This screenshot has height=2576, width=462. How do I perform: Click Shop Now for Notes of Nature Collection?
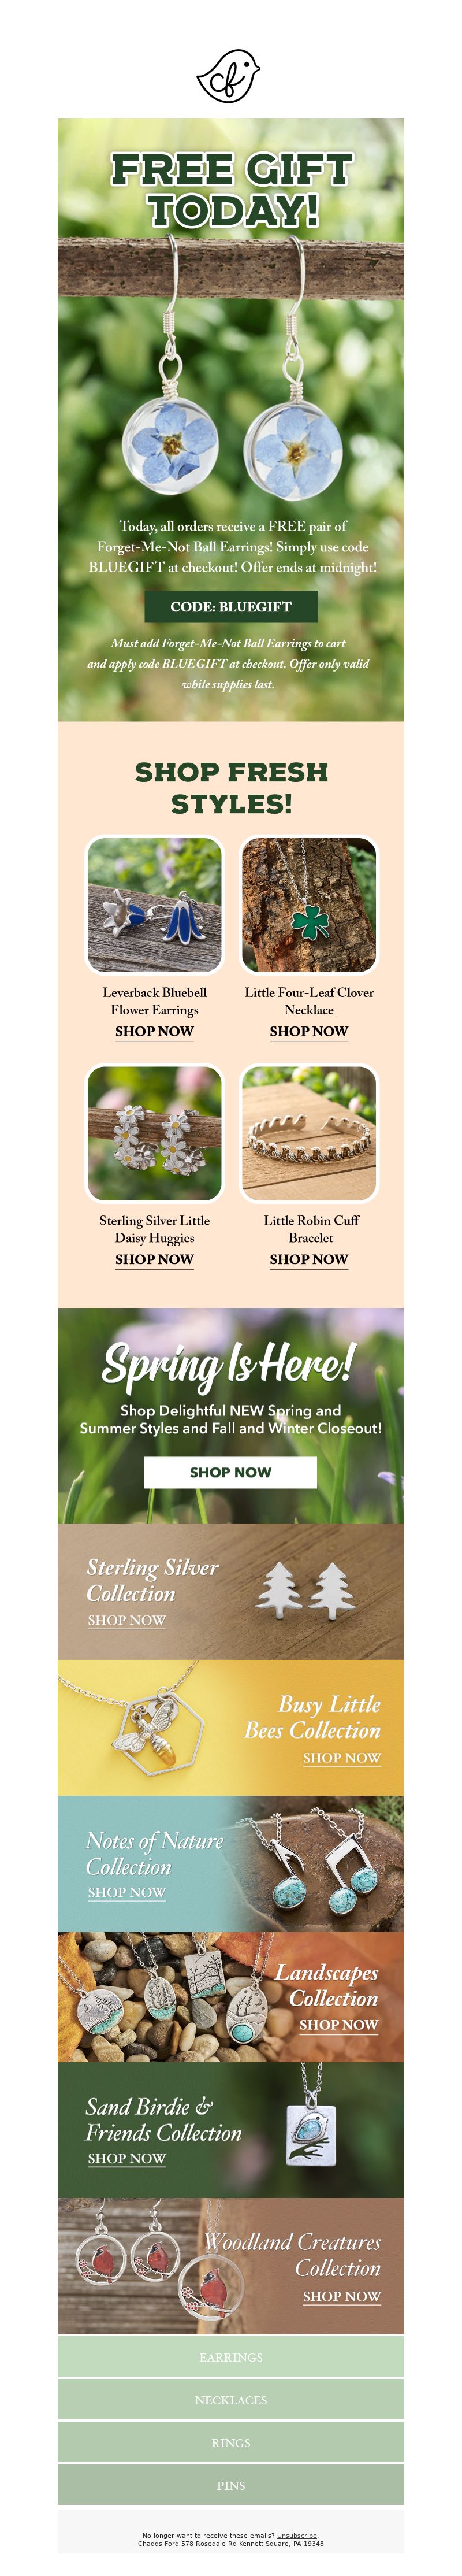(x=126, y=1892)
